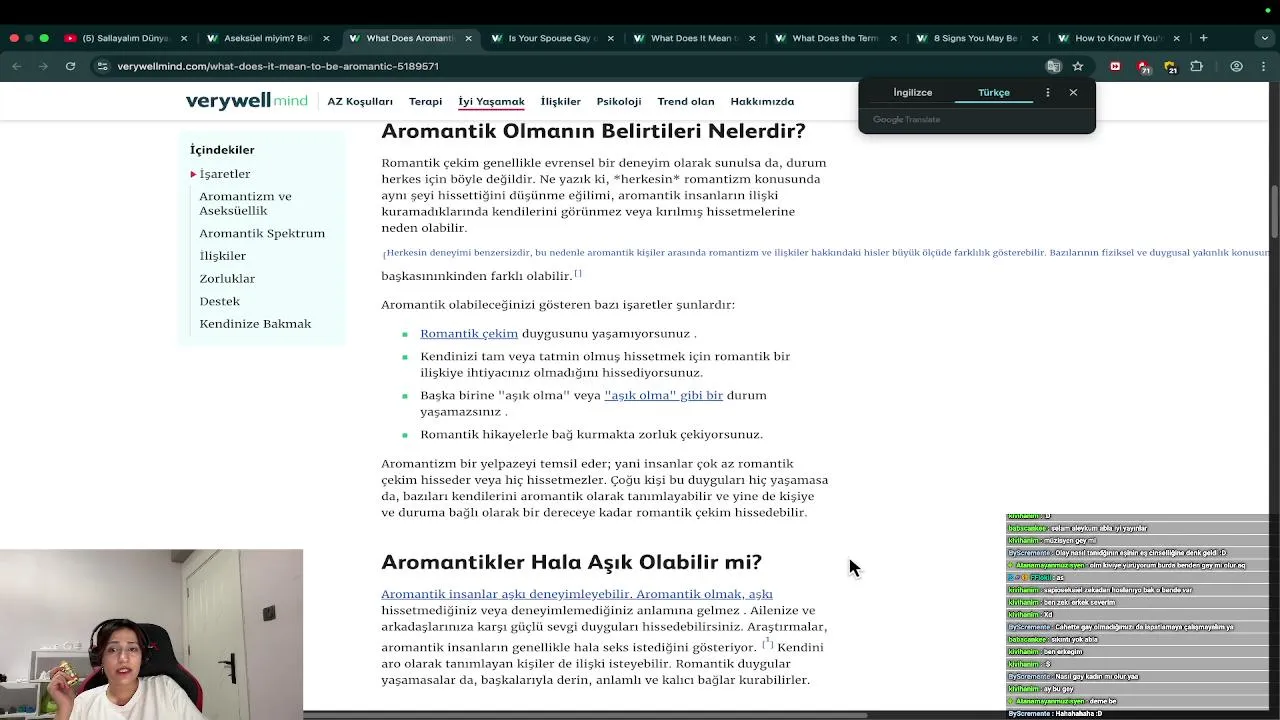Jump to 'Aromantizm ve Aseksüellik' section
The image size is (1280, 720).
[x=245, y=203]
